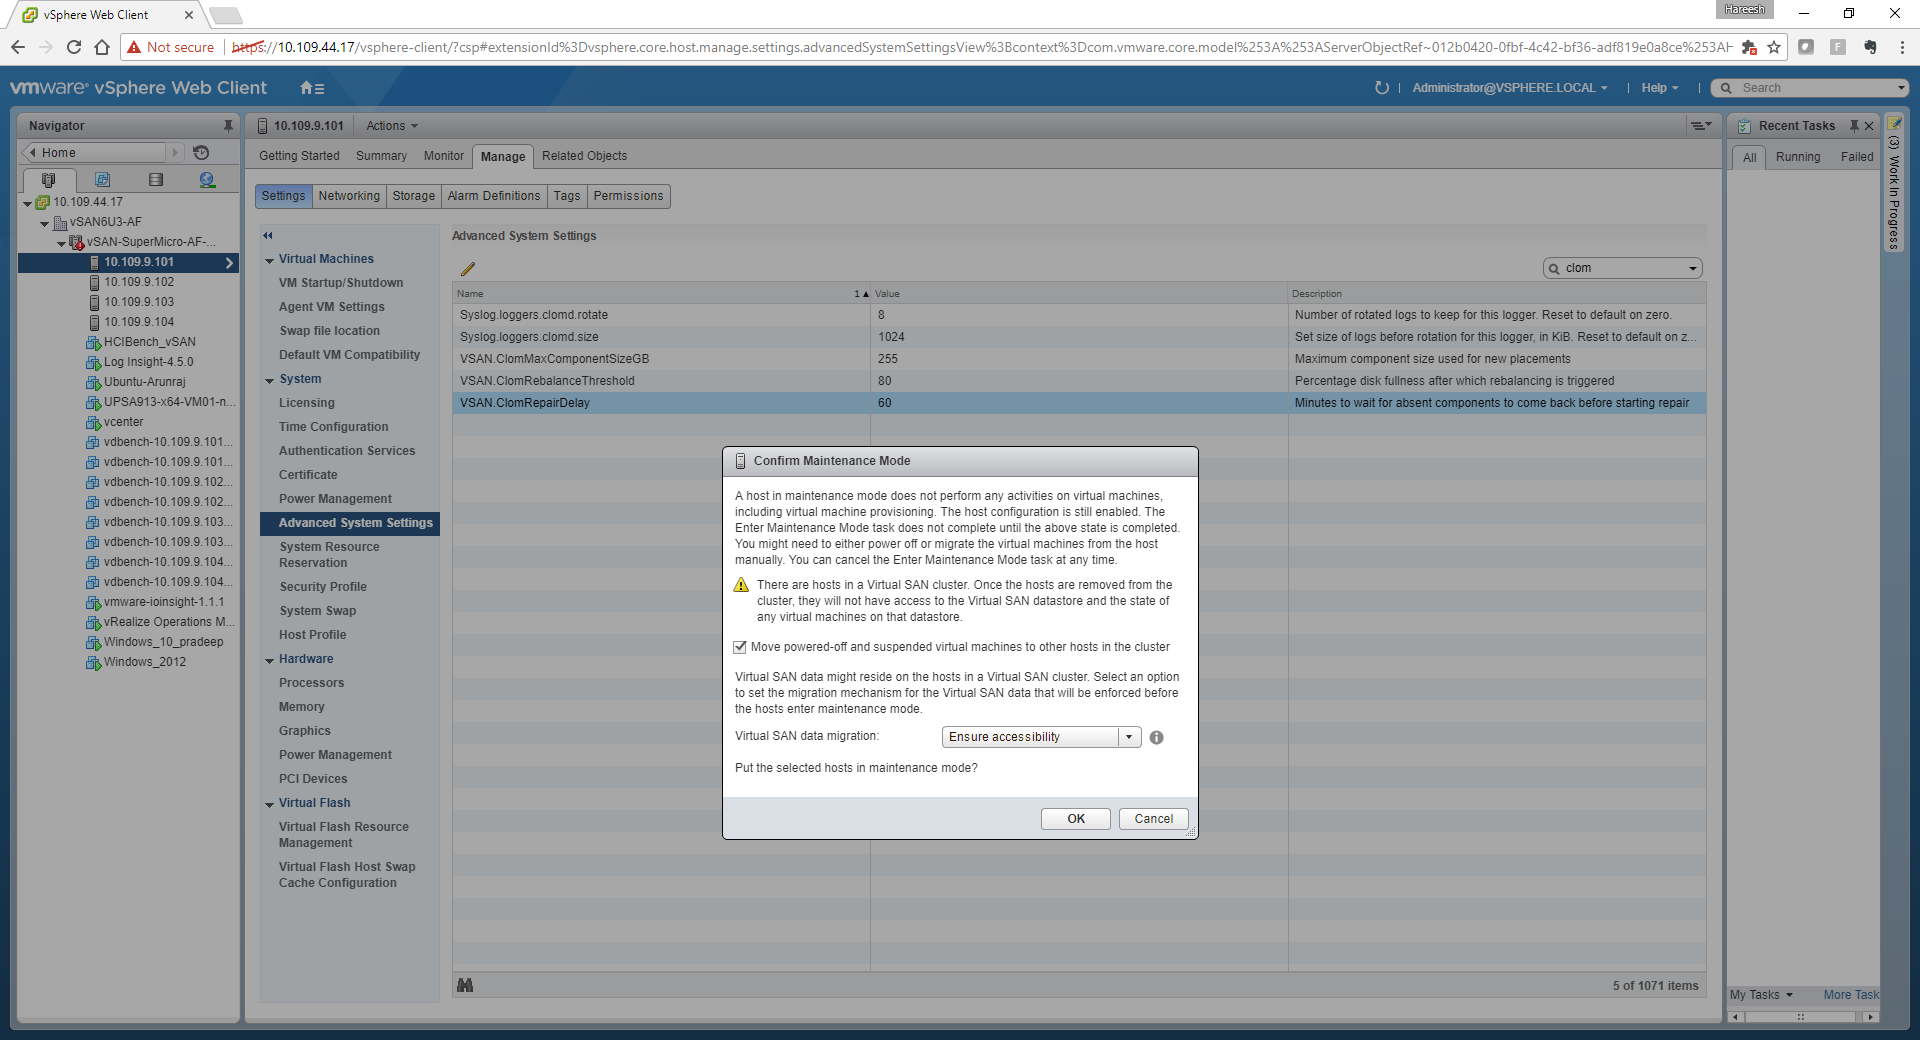
Task: Open the Networking sub-tab
Action: [349, 196]
